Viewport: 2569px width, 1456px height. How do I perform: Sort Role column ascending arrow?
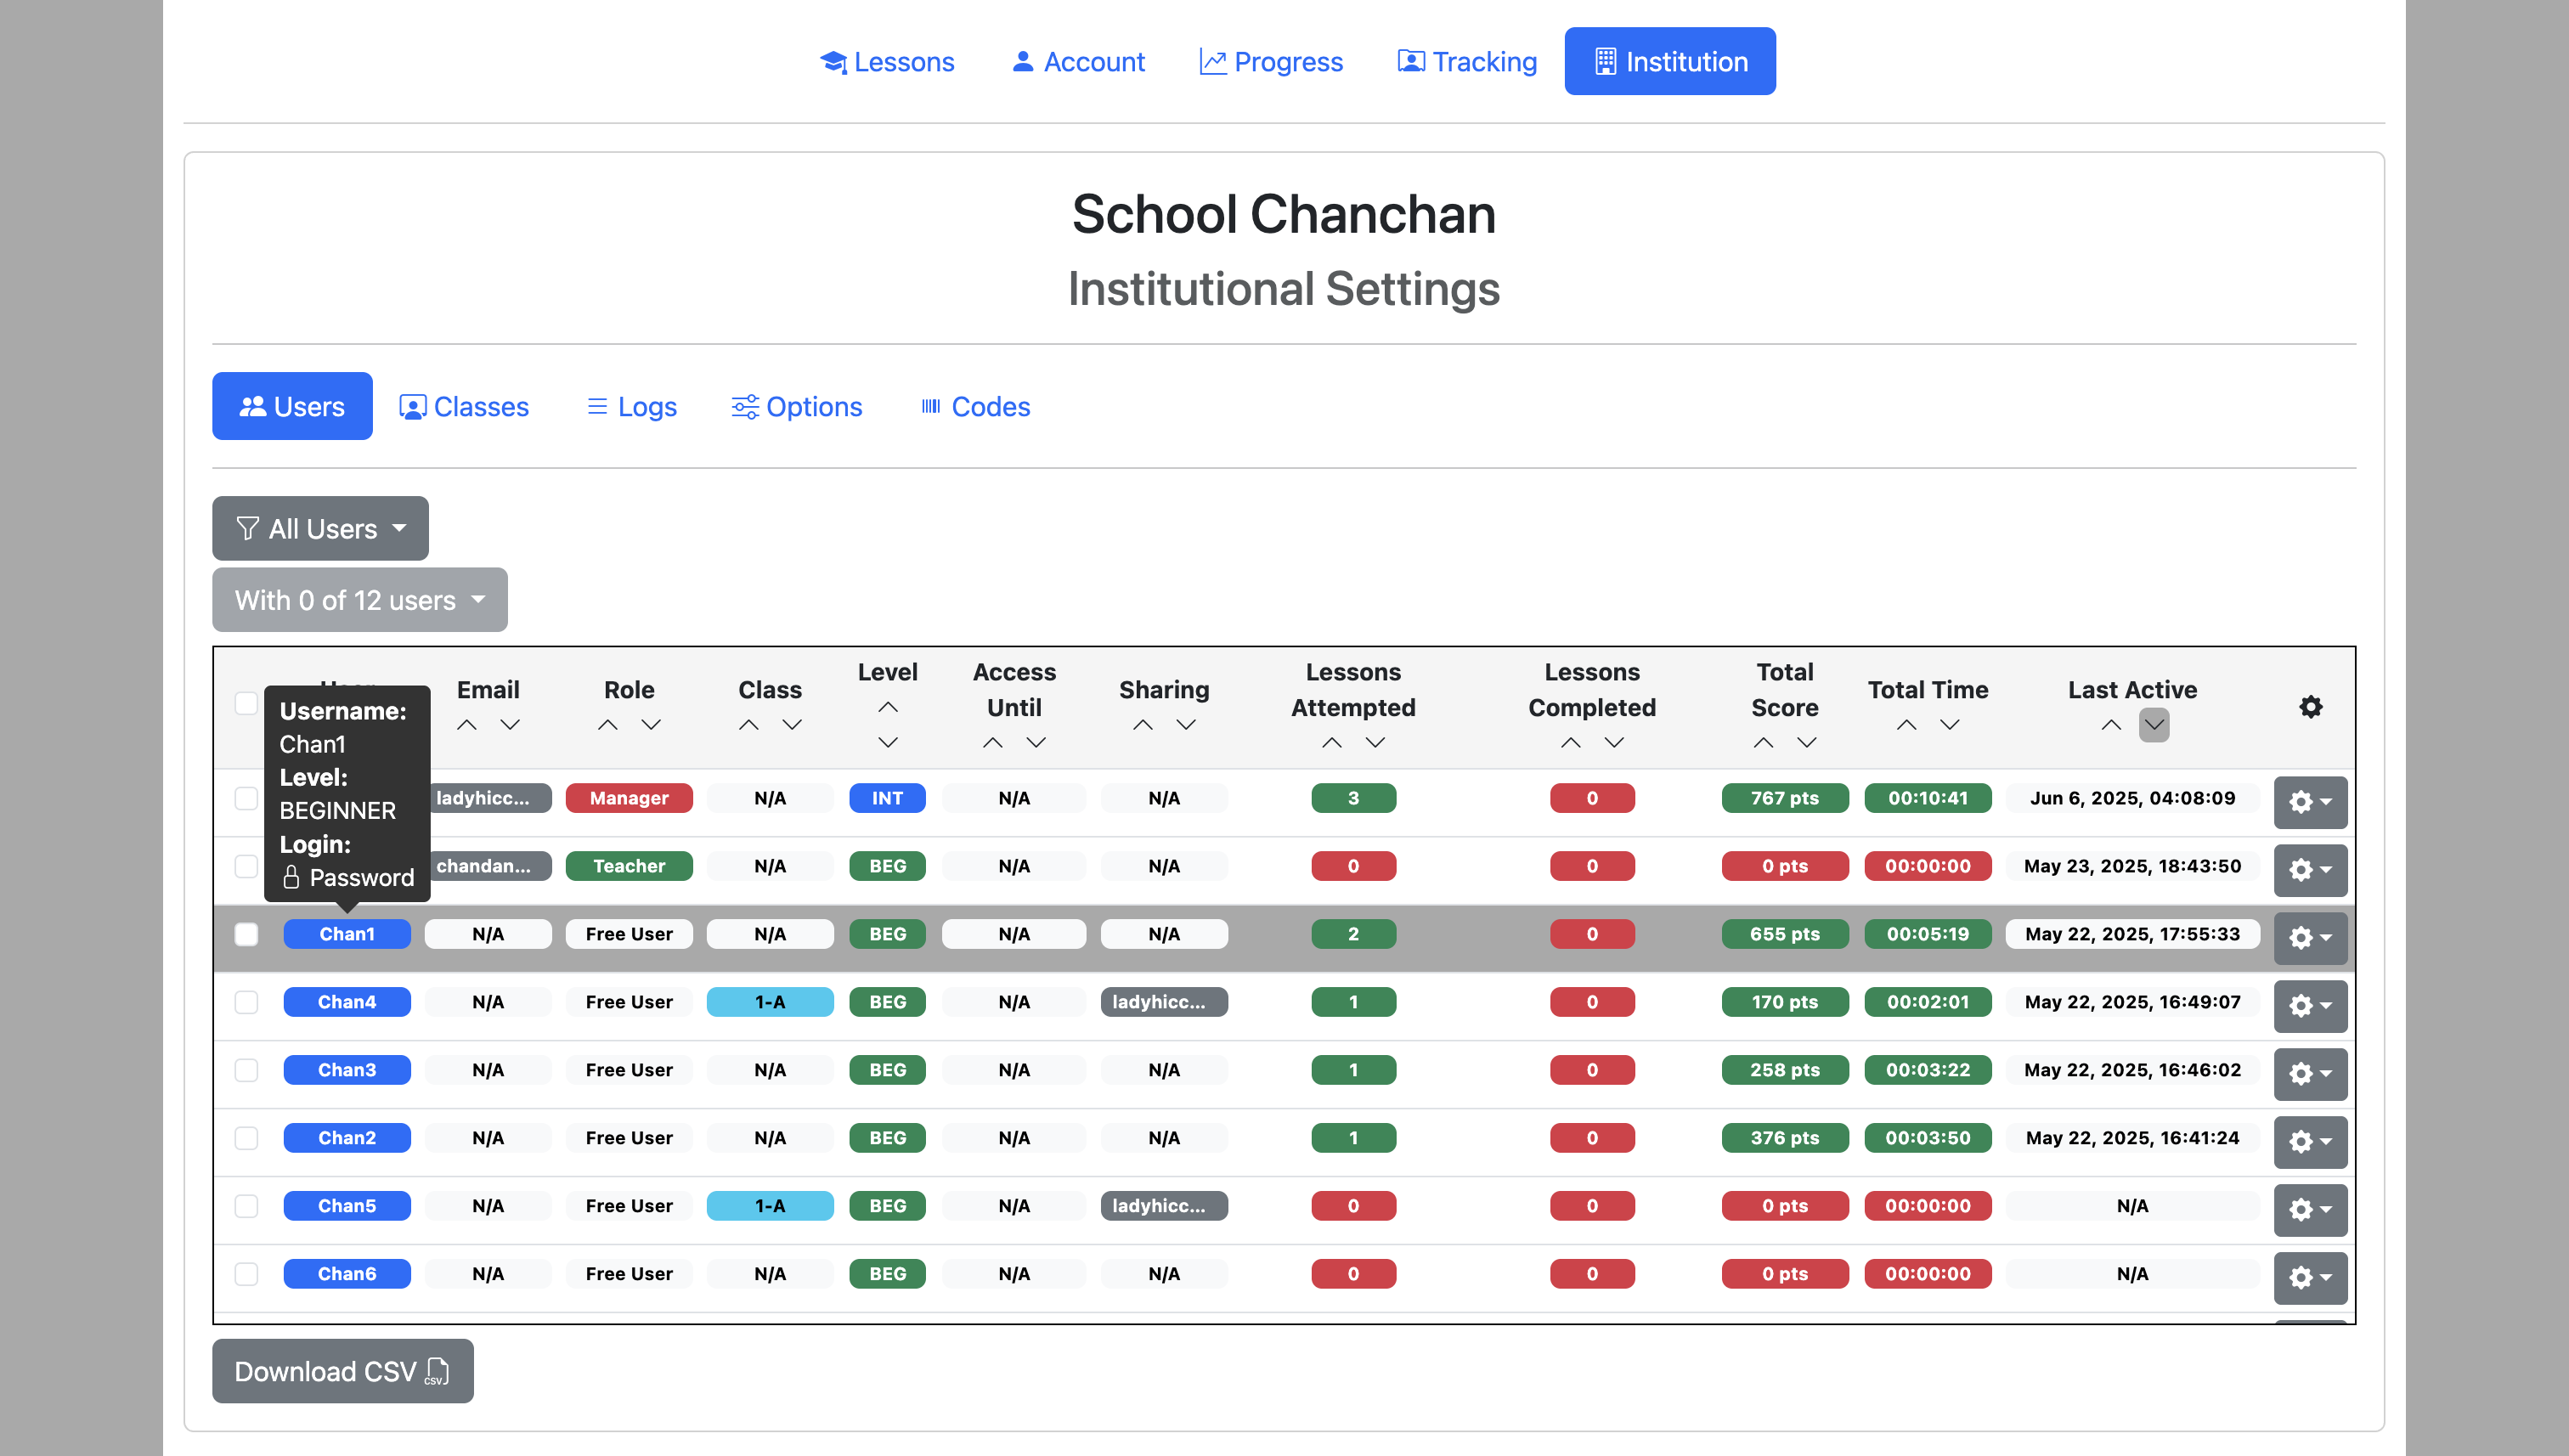coord(608,725)
